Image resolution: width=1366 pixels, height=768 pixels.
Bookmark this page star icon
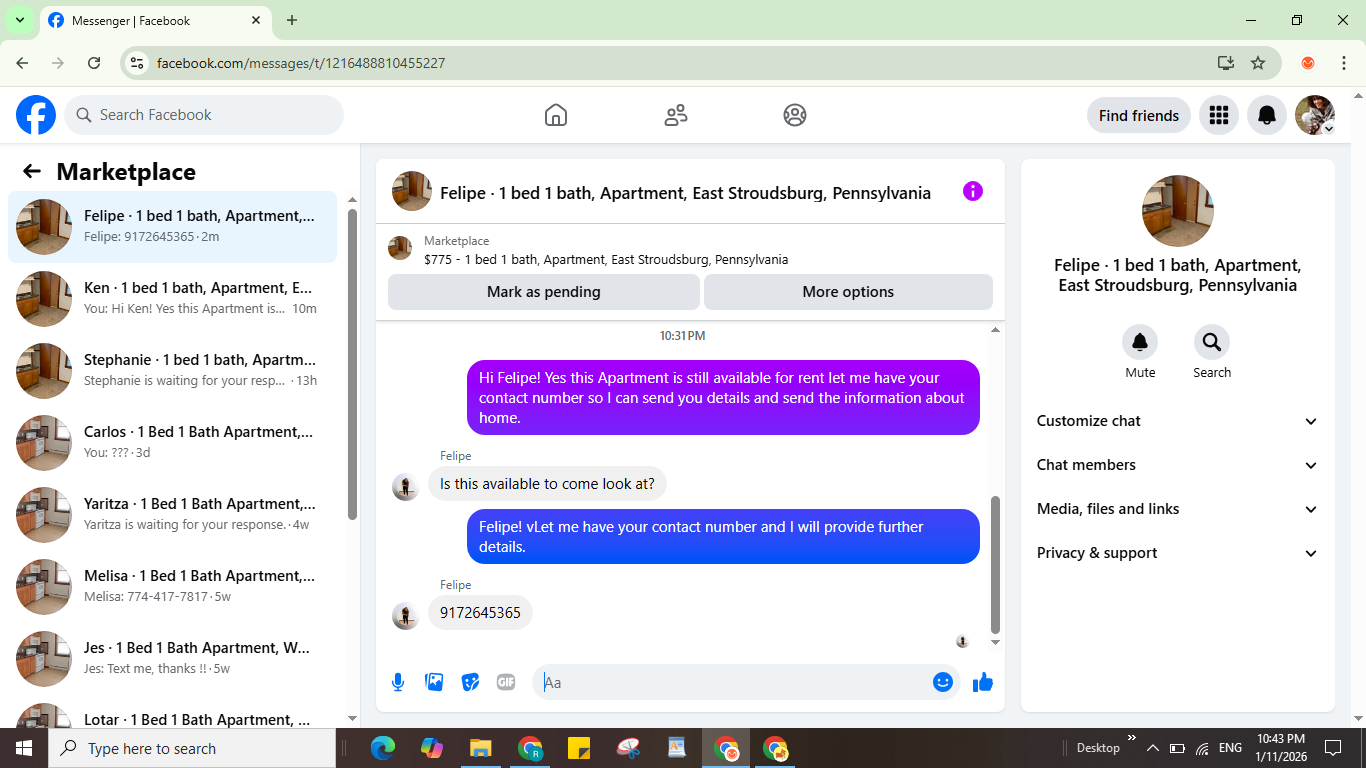(1258, 63)
